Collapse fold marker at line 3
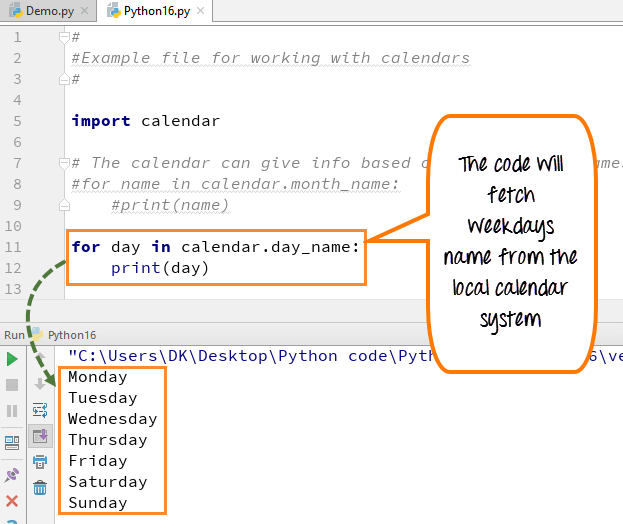 [x=63, y=79]
